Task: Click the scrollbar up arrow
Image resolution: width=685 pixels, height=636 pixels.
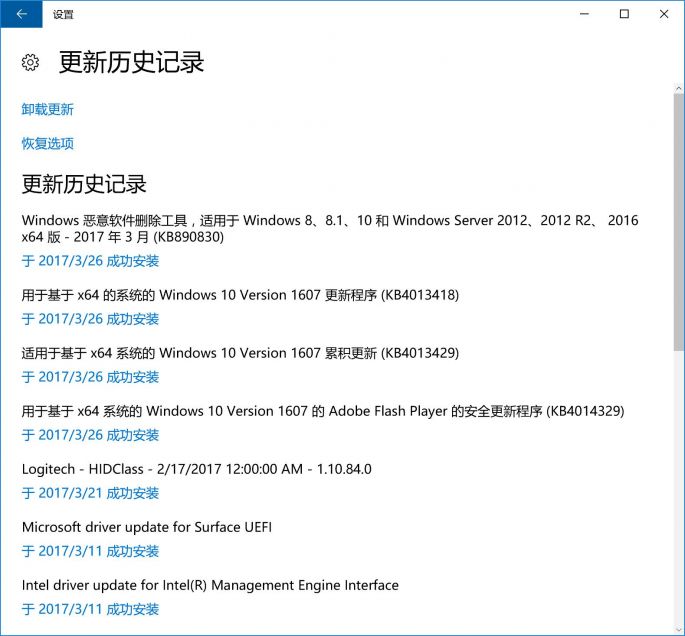Action: point(679,87)
